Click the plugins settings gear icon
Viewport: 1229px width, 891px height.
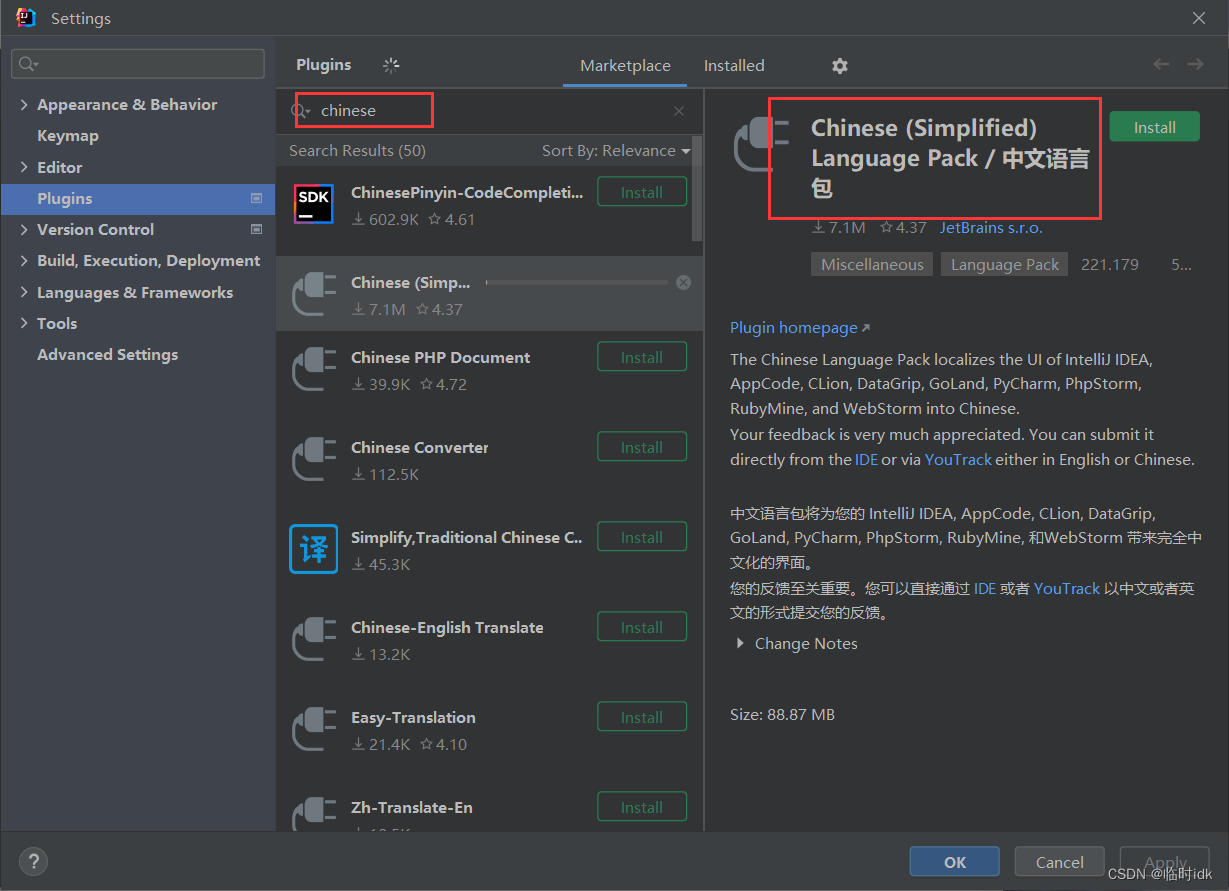[840, 66]
